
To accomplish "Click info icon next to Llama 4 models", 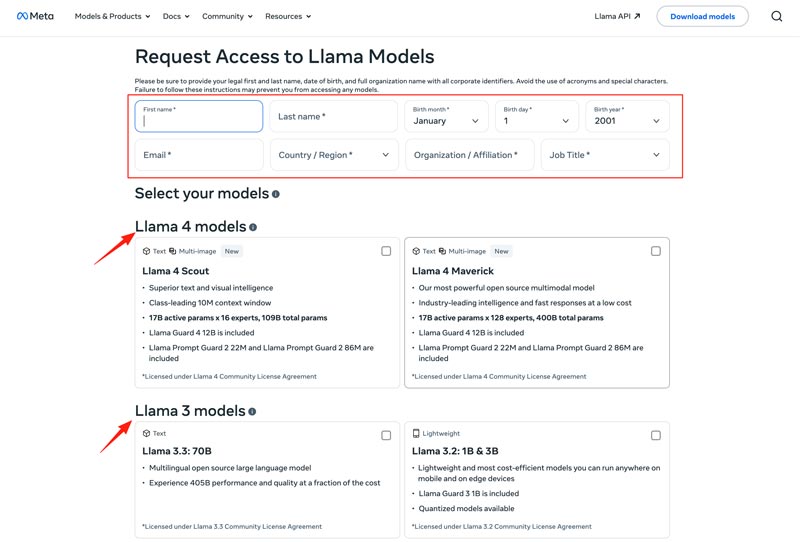I will point(253,228).
